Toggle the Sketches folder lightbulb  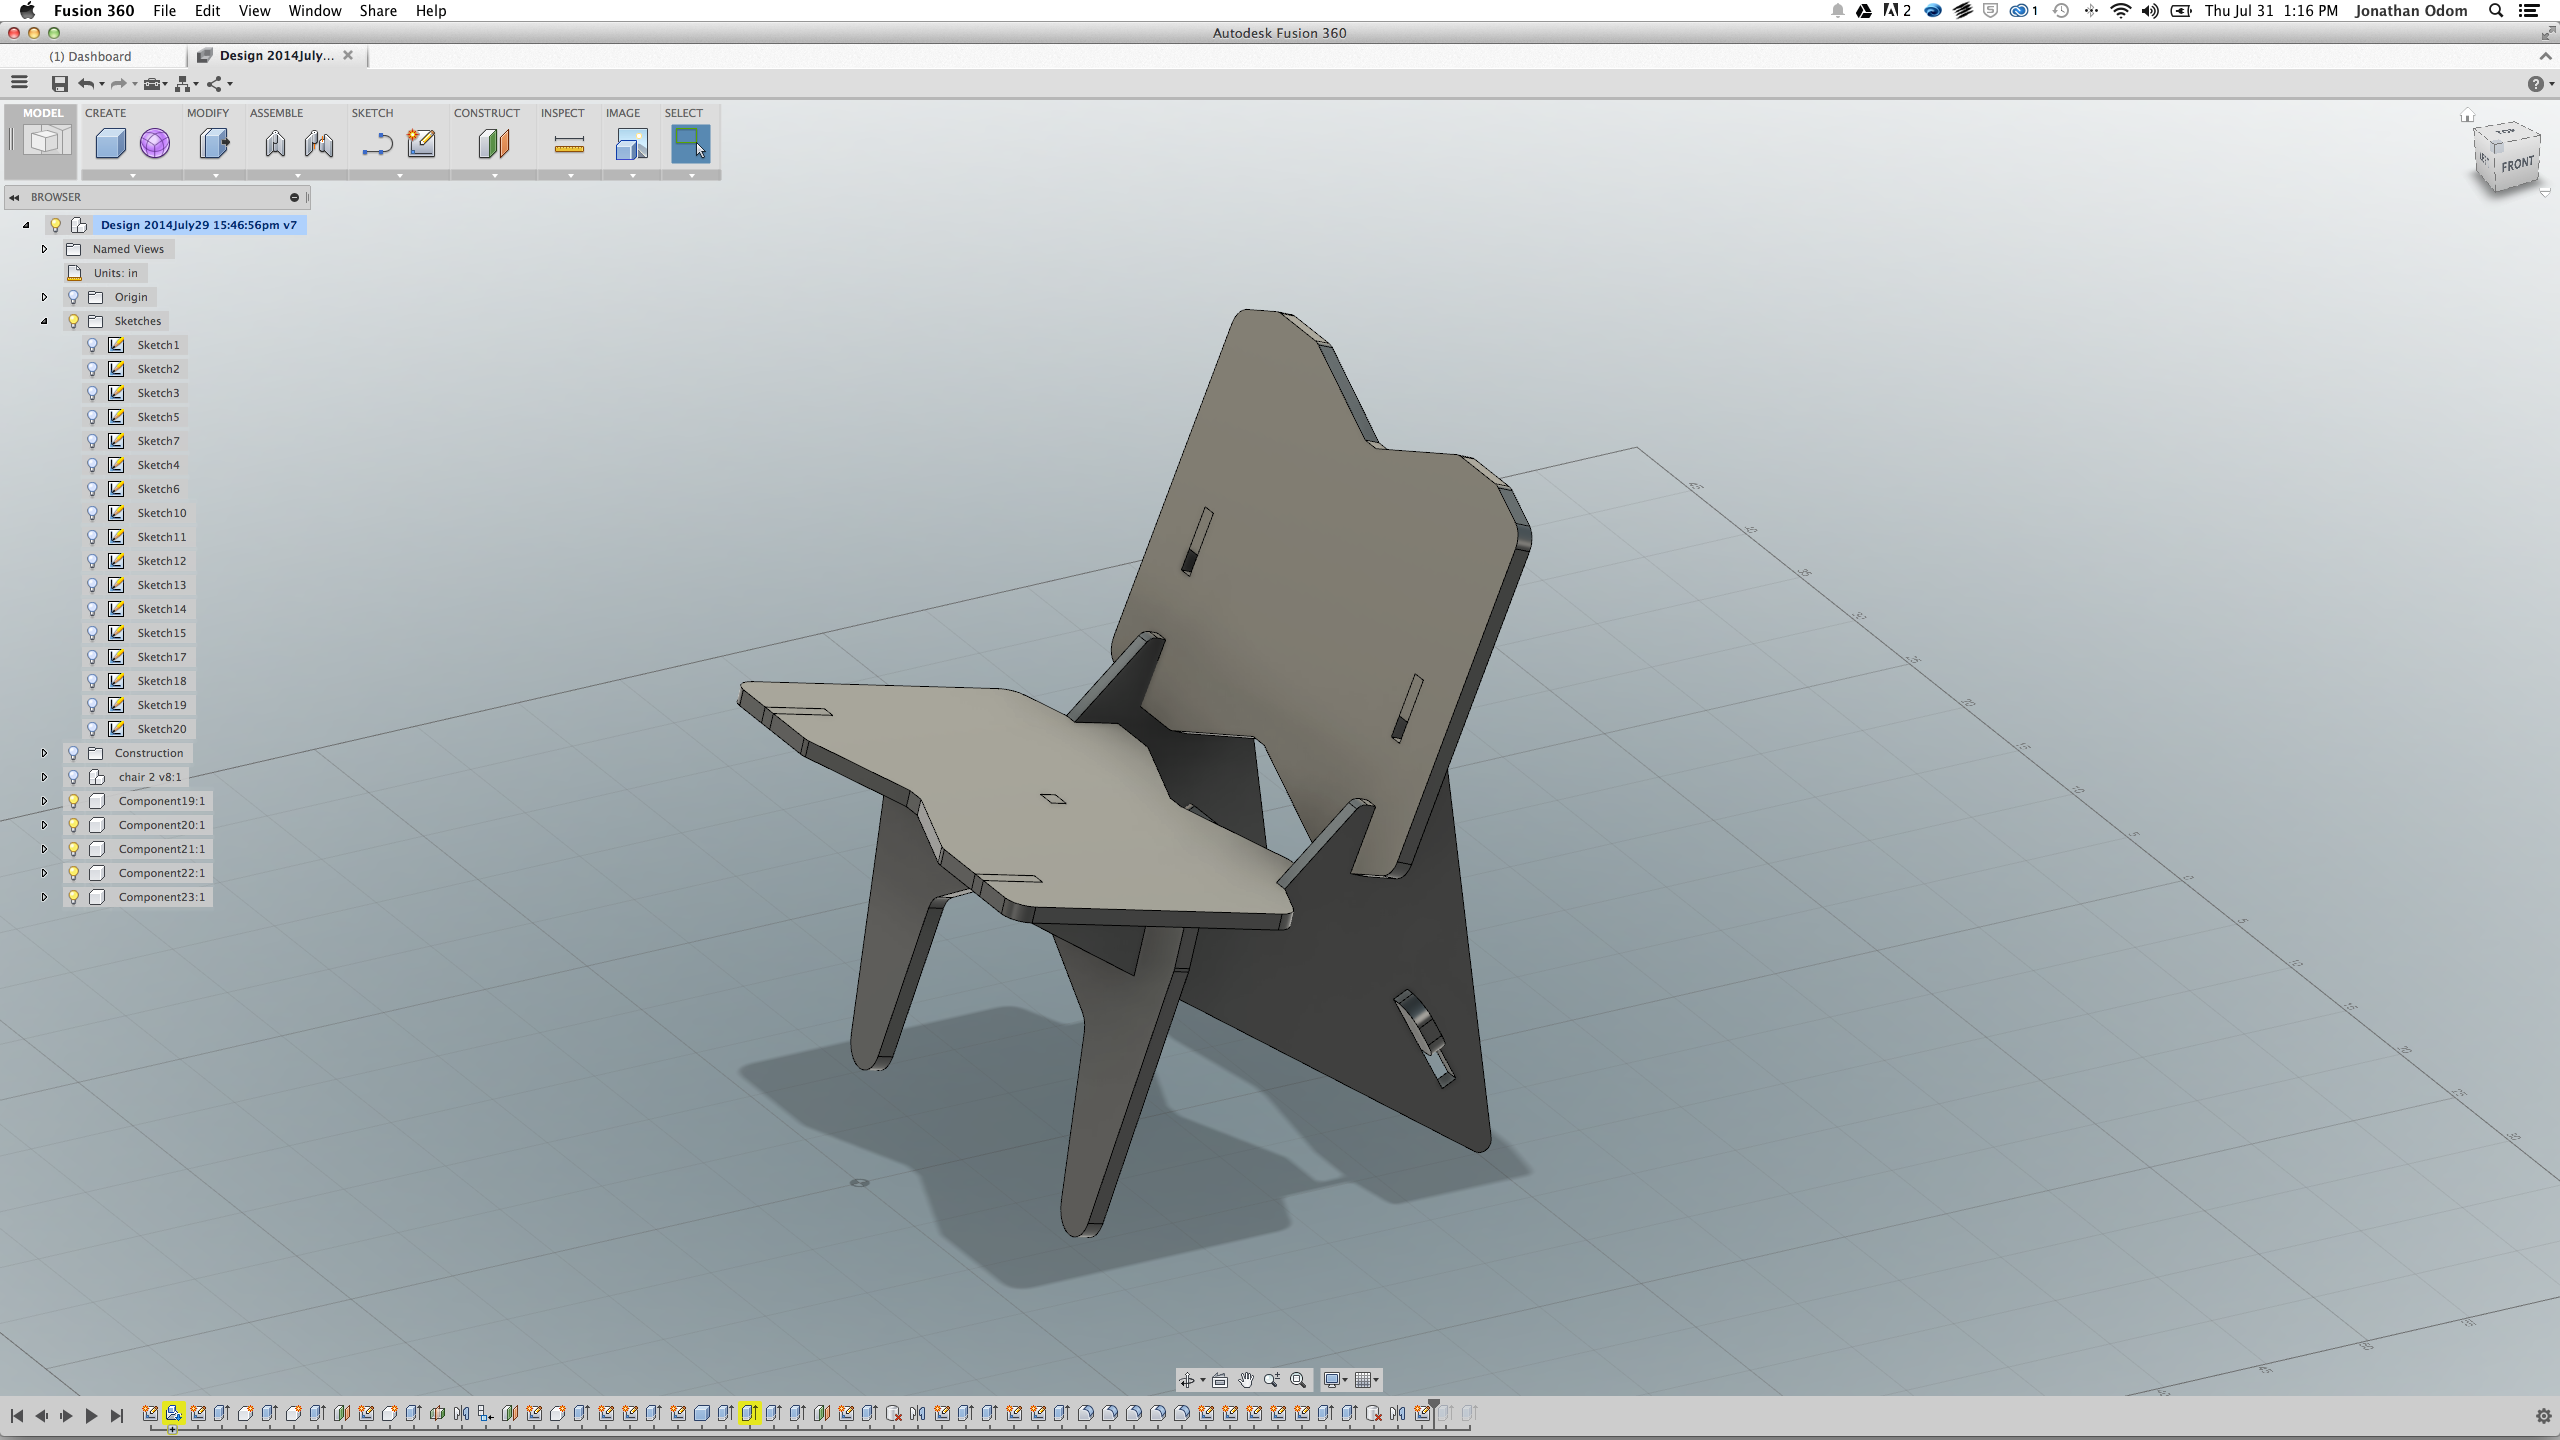pos(73,321)
